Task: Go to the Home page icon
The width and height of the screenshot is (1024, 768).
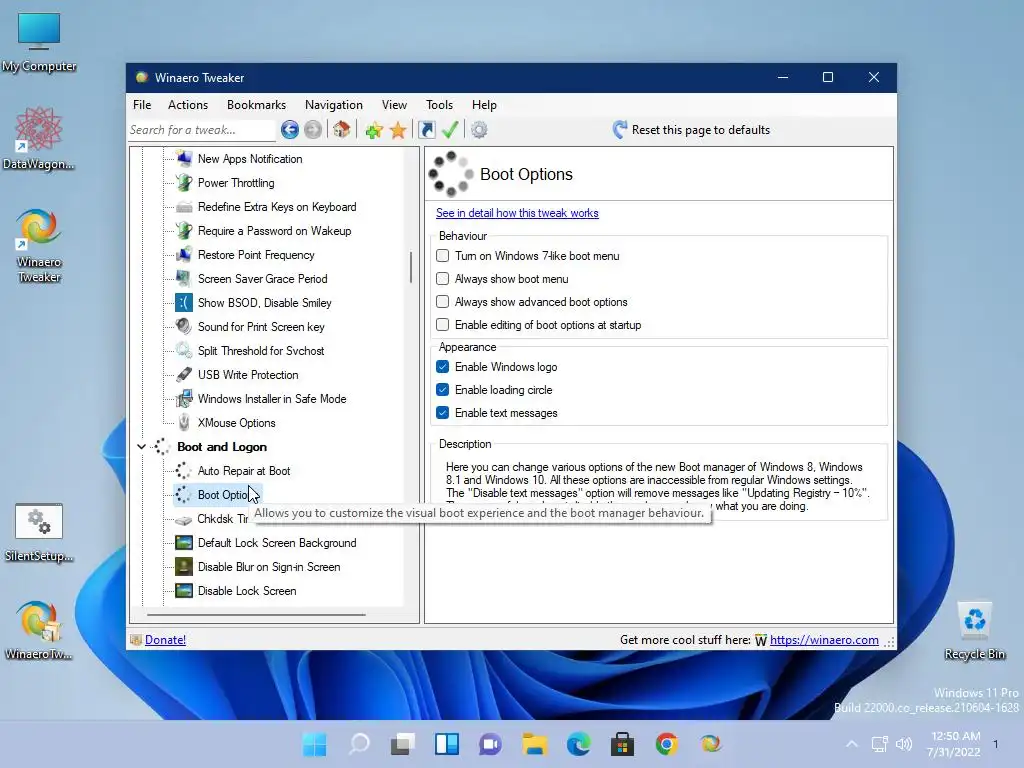Action: pyautogui.click(x=342, y=130)
